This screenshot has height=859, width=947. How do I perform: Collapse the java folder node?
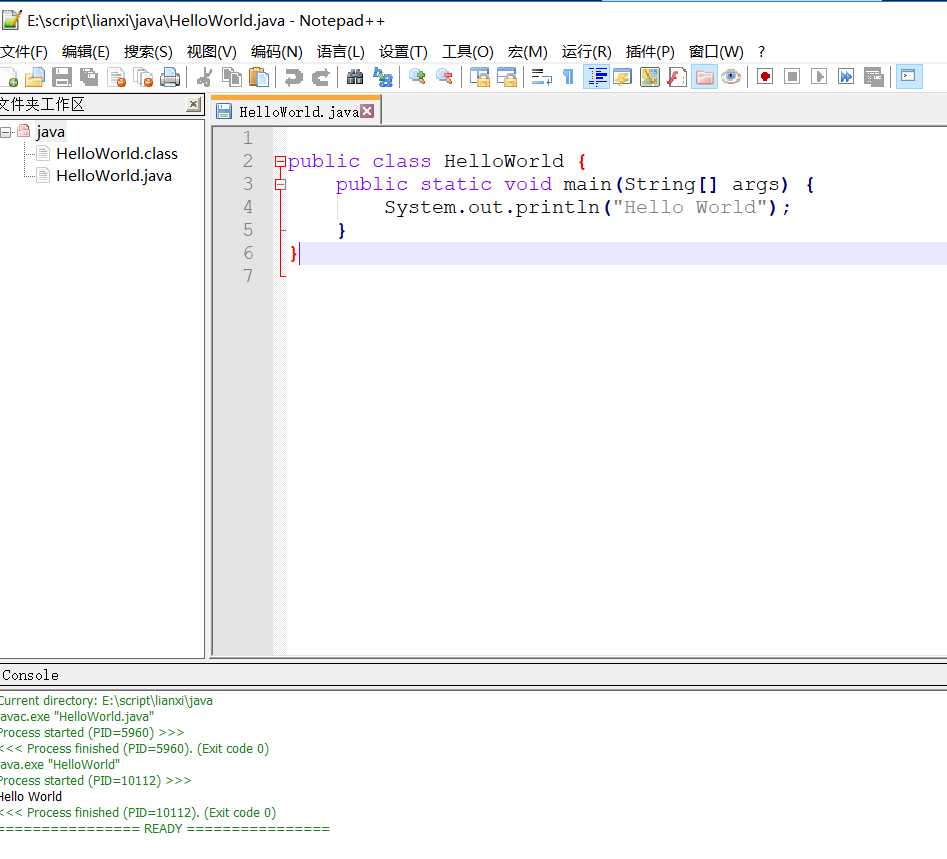click(6, 132)
